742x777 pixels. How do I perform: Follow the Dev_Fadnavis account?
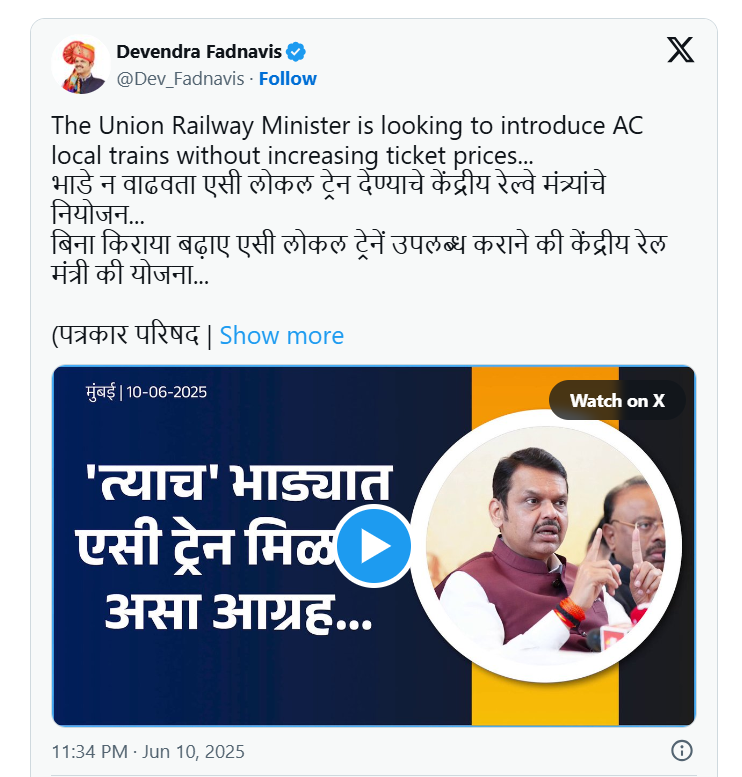tap(287, 79)
